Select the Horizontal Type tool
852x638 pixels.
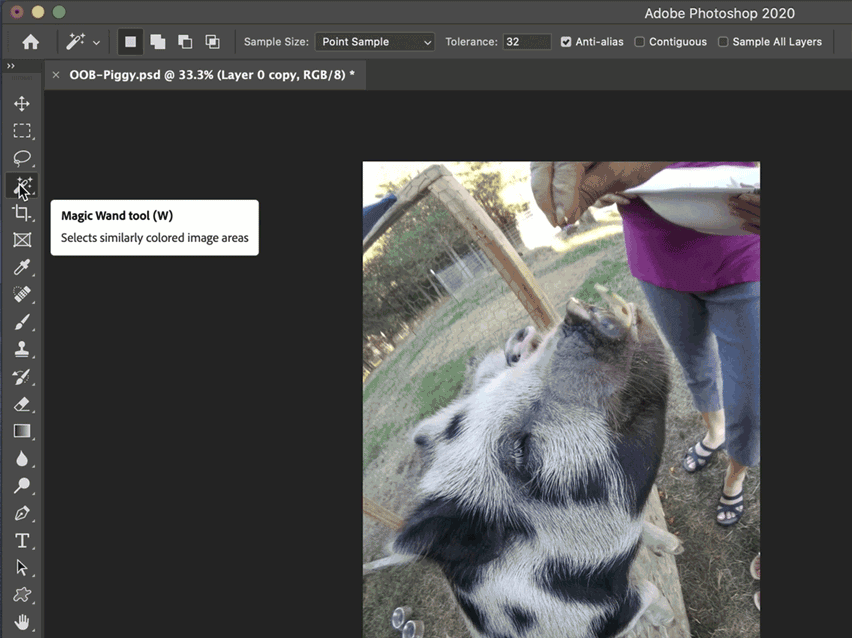[22, 540]
